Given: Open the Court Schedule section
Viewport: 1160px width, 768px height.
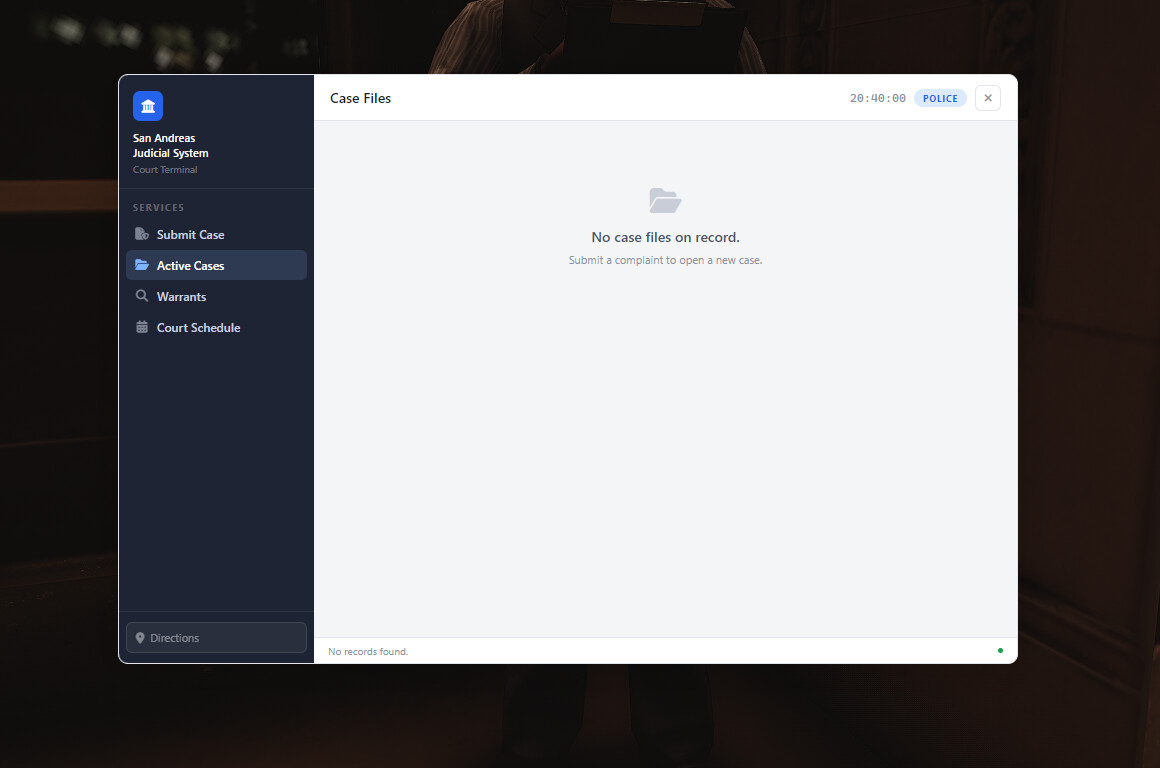Looking at the screenshot, I should pos(216,327).
